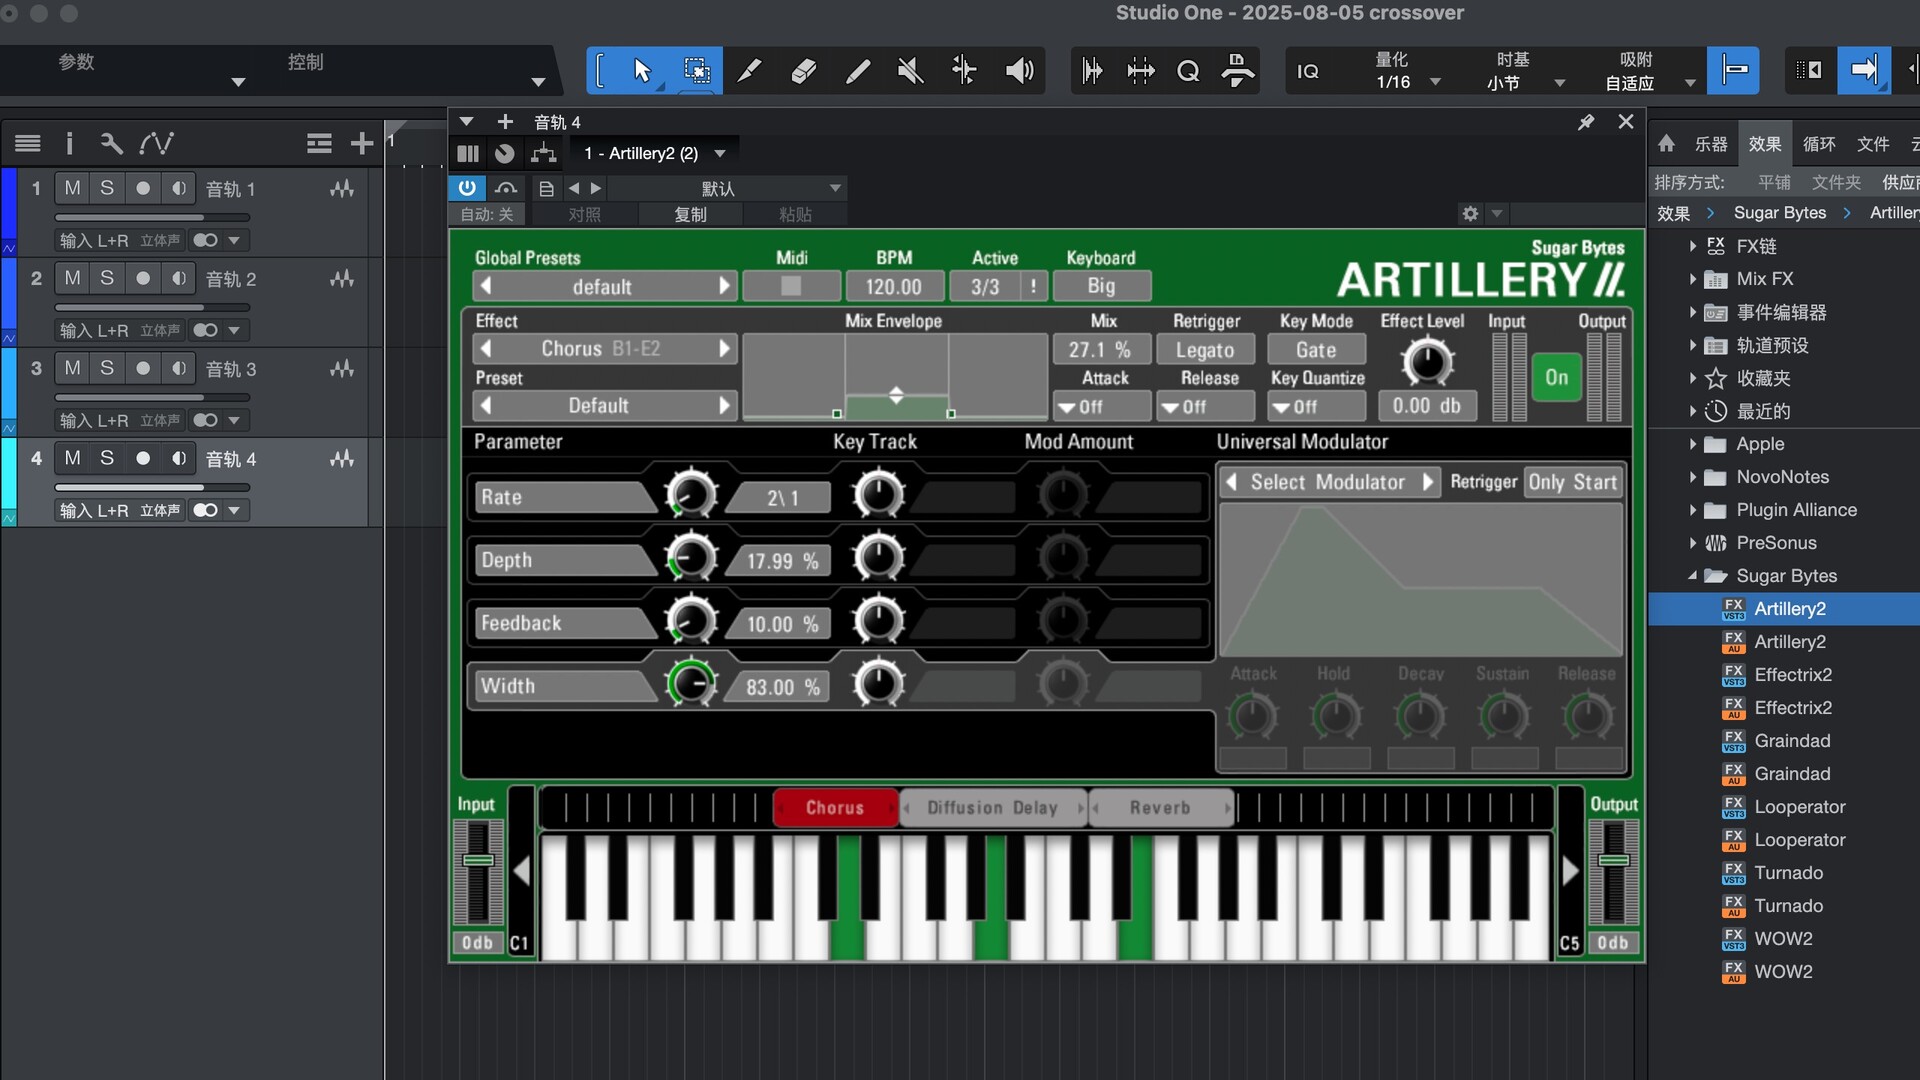Click the BPM 120.00 field

pyautogui.click(x=894, y=286)
